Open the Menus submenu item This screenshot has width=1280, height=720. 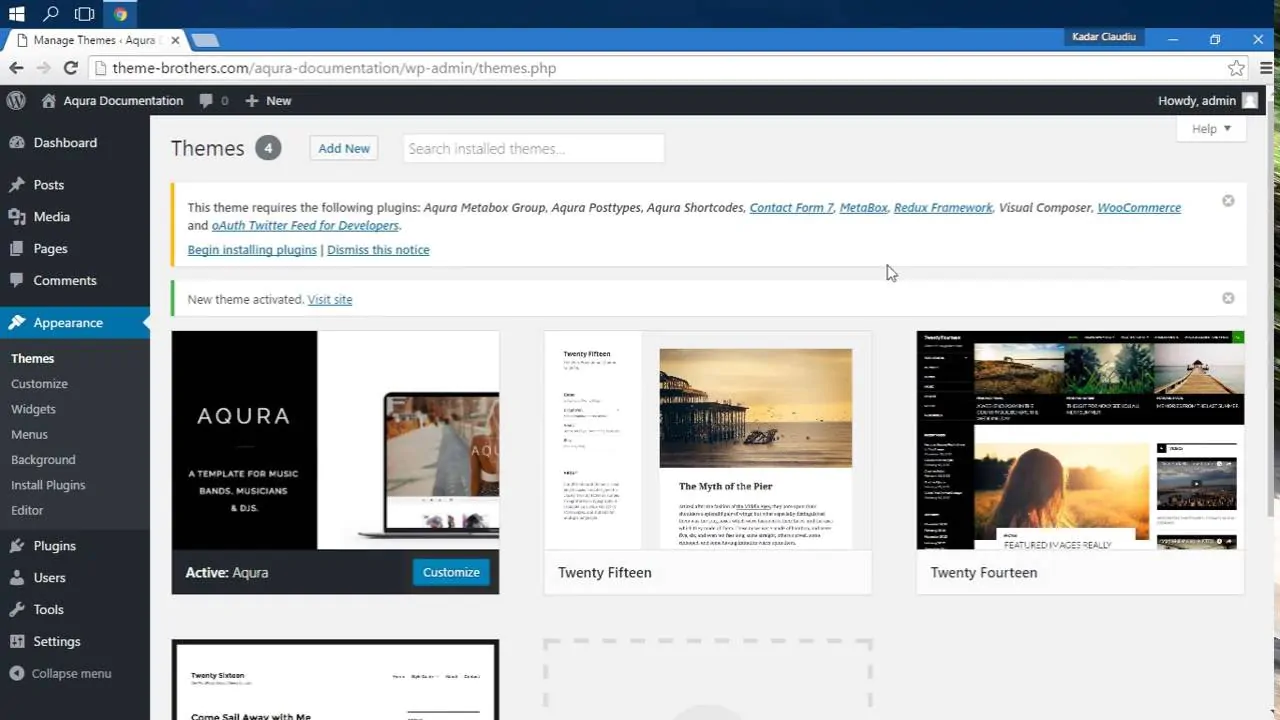point(29,434)
